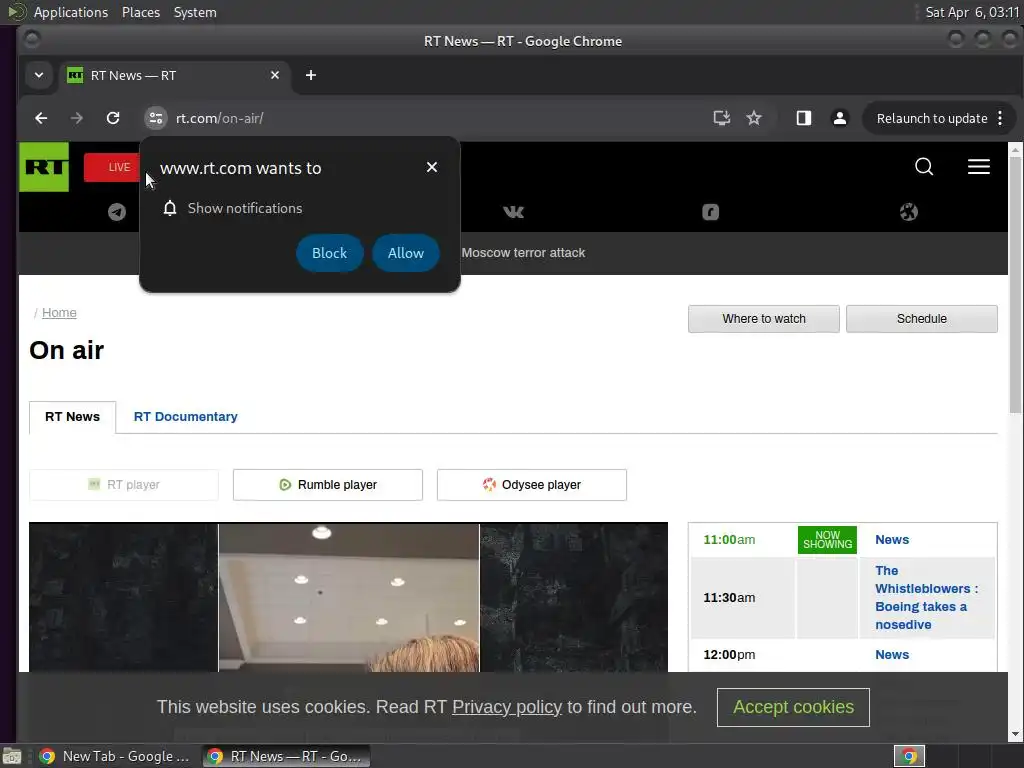Select the RT News tab
The width and height of the screenshot is (1024, 768).
click(x=72, y=417)
